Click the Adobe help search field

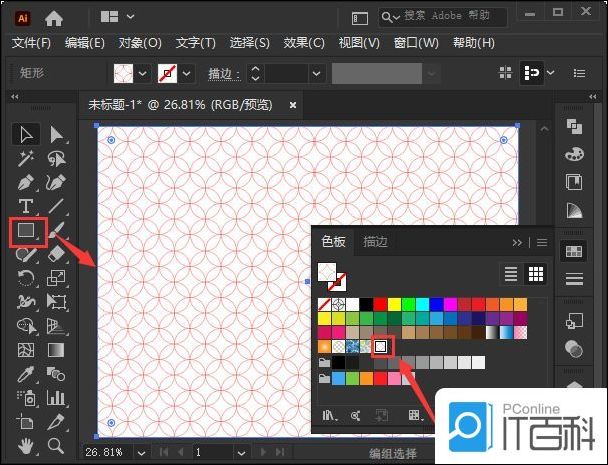(x=443, y=17)
